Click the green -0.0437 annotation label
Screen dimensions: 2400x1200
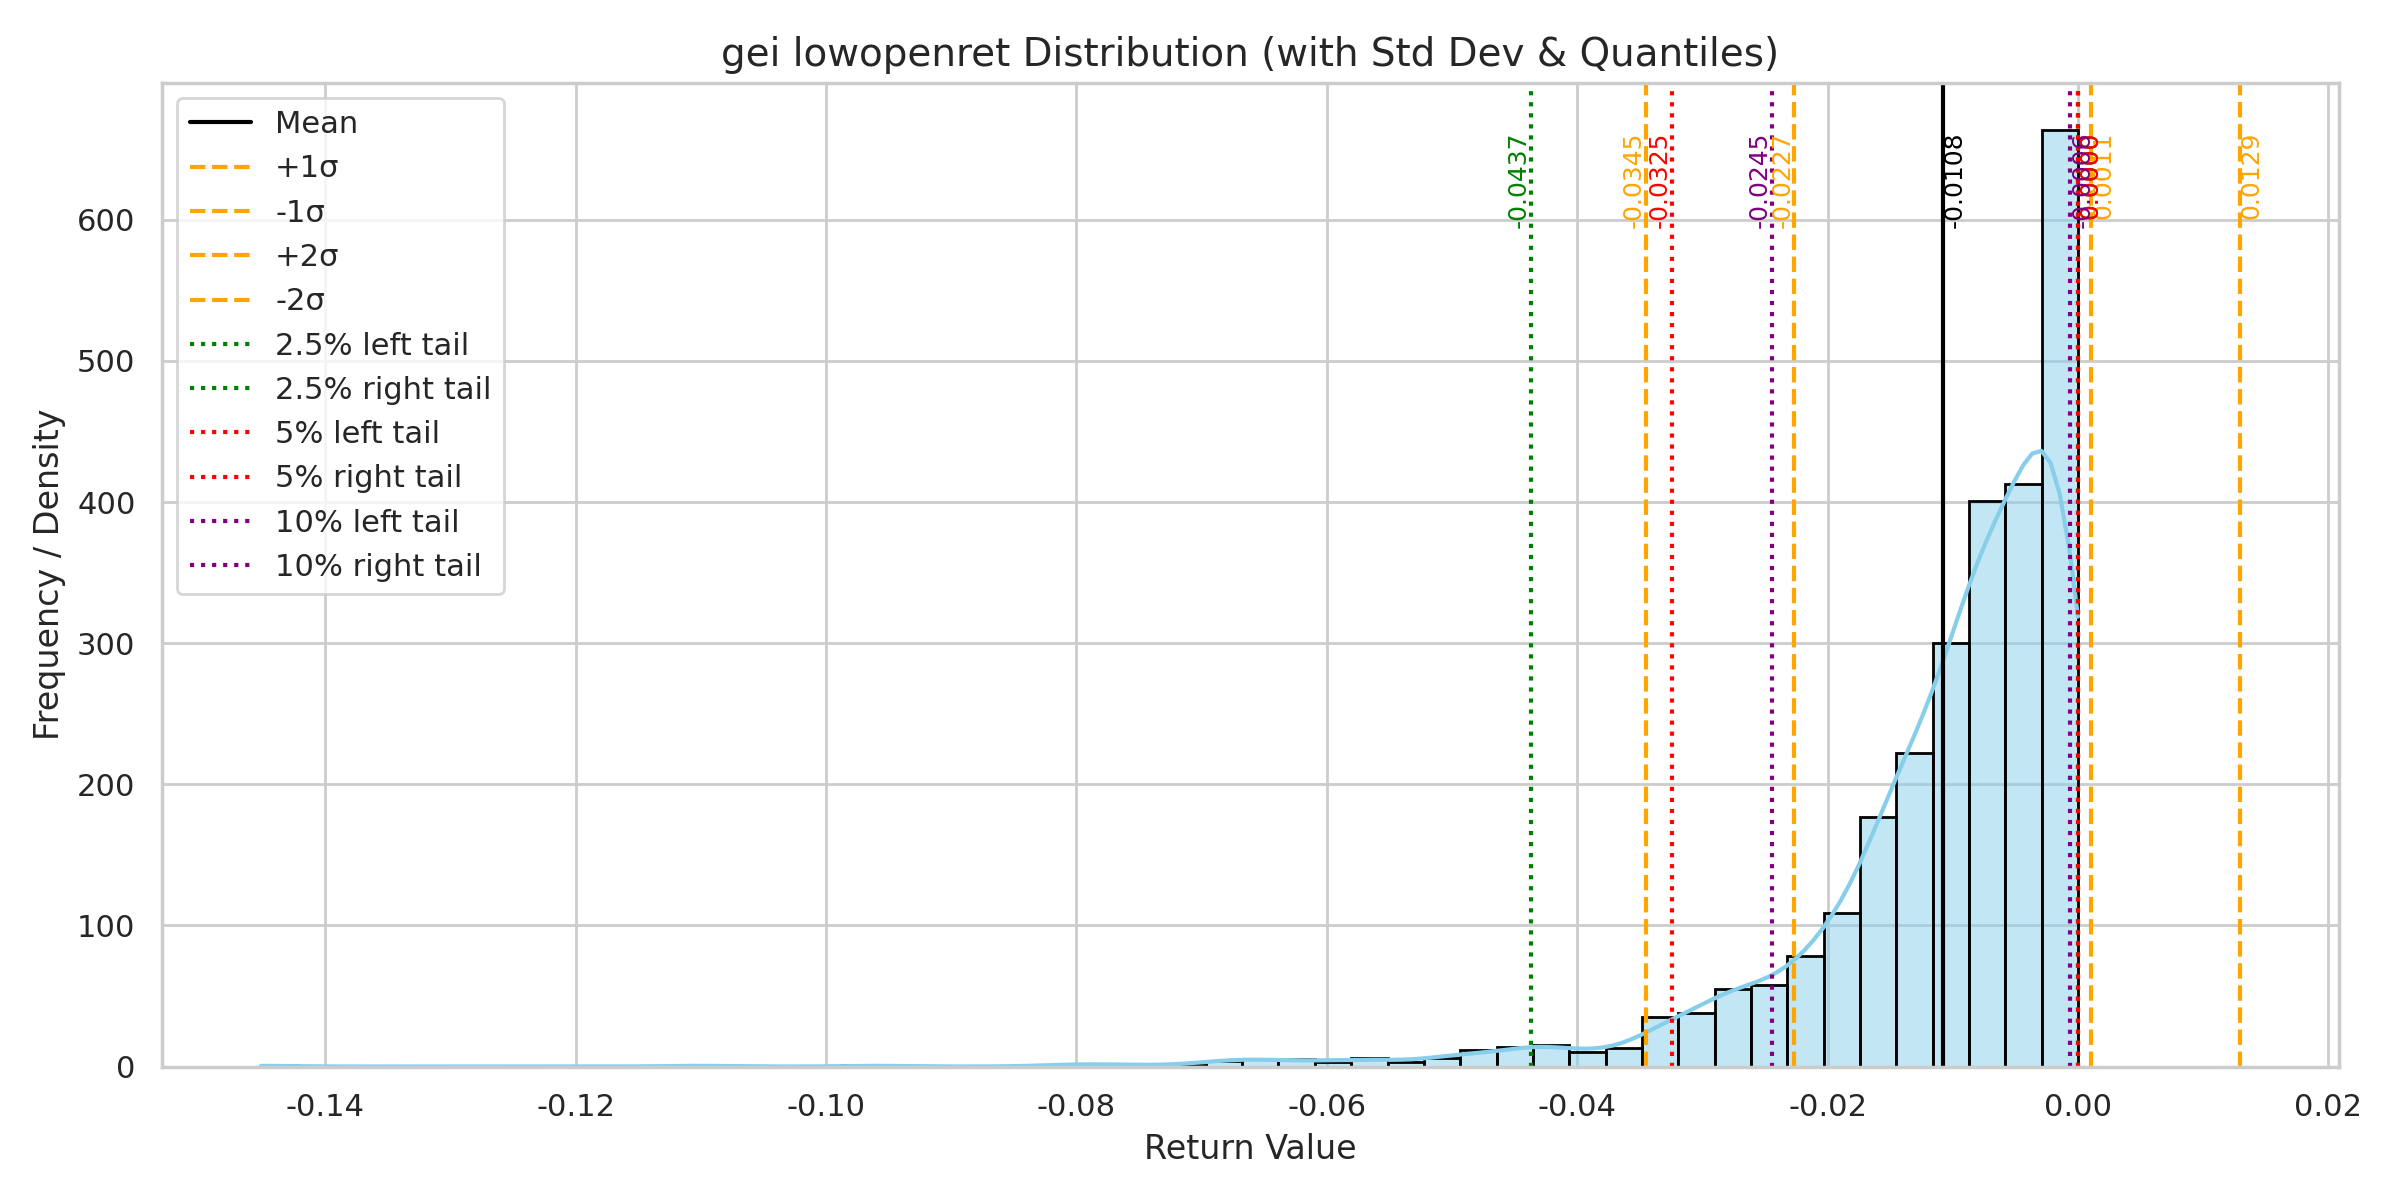point(1517,182)
